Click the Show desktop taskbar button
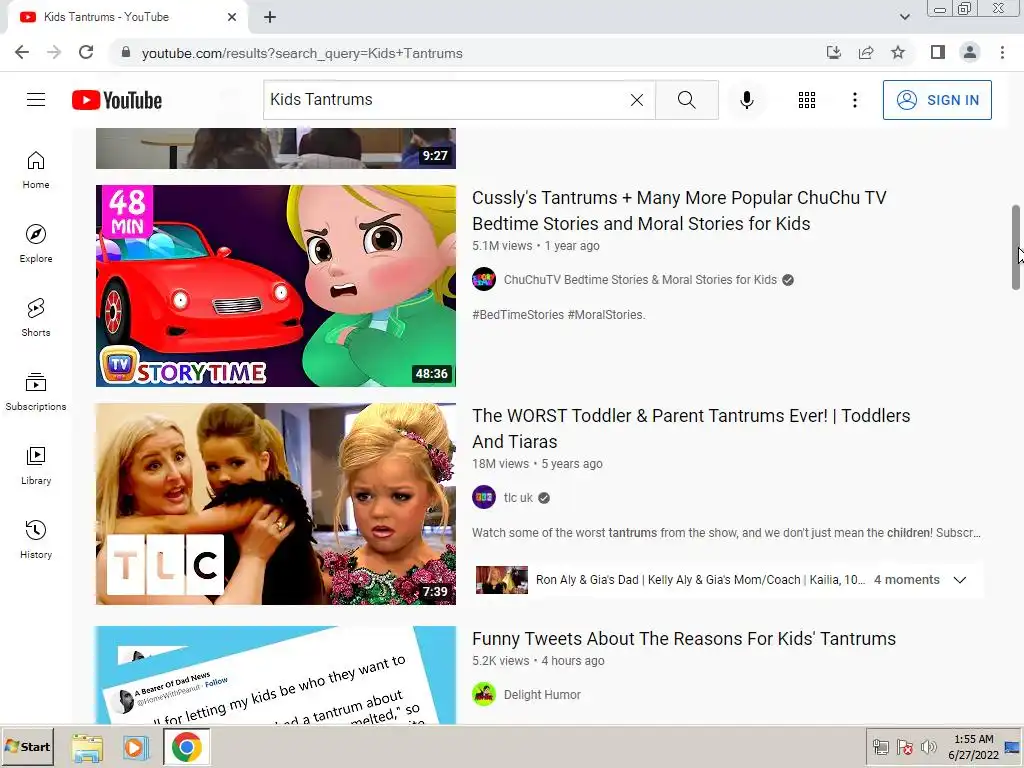 click(1012, 747)
